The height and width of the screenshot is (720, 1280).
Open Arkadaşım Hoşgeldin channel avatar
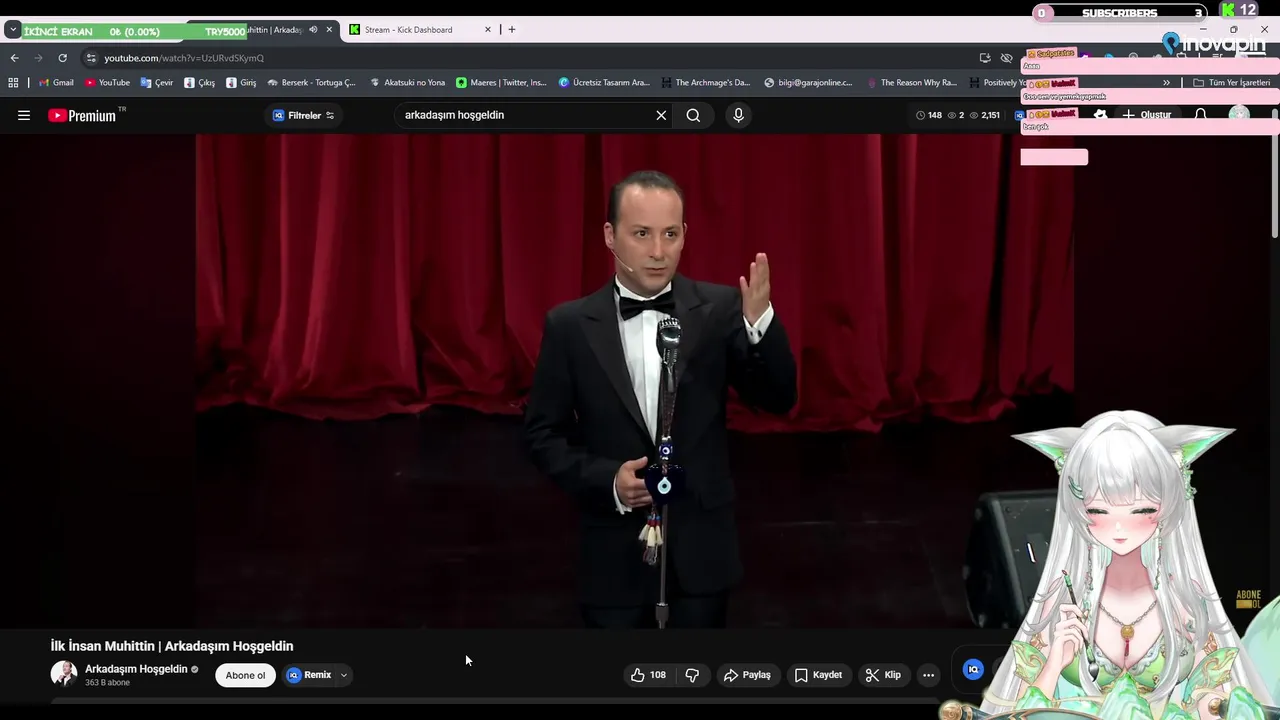tap(64, 674)
